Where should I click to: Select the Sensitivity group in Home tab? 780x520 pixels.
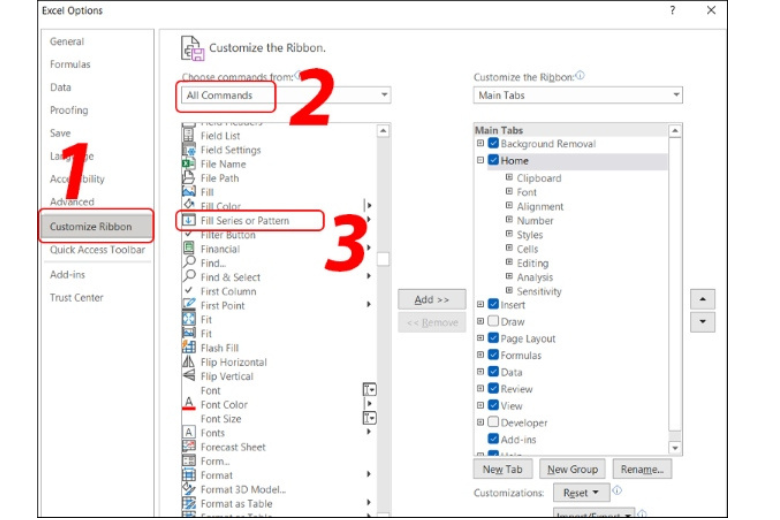tap(539, 292)
